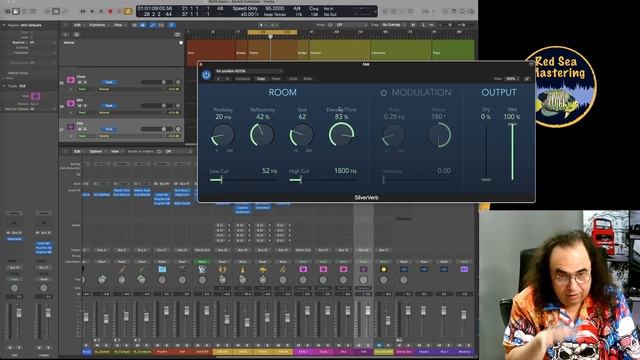Click the Reflectivity knob
Viewport: 640px width, 360px height.
[x=262, y=135]
